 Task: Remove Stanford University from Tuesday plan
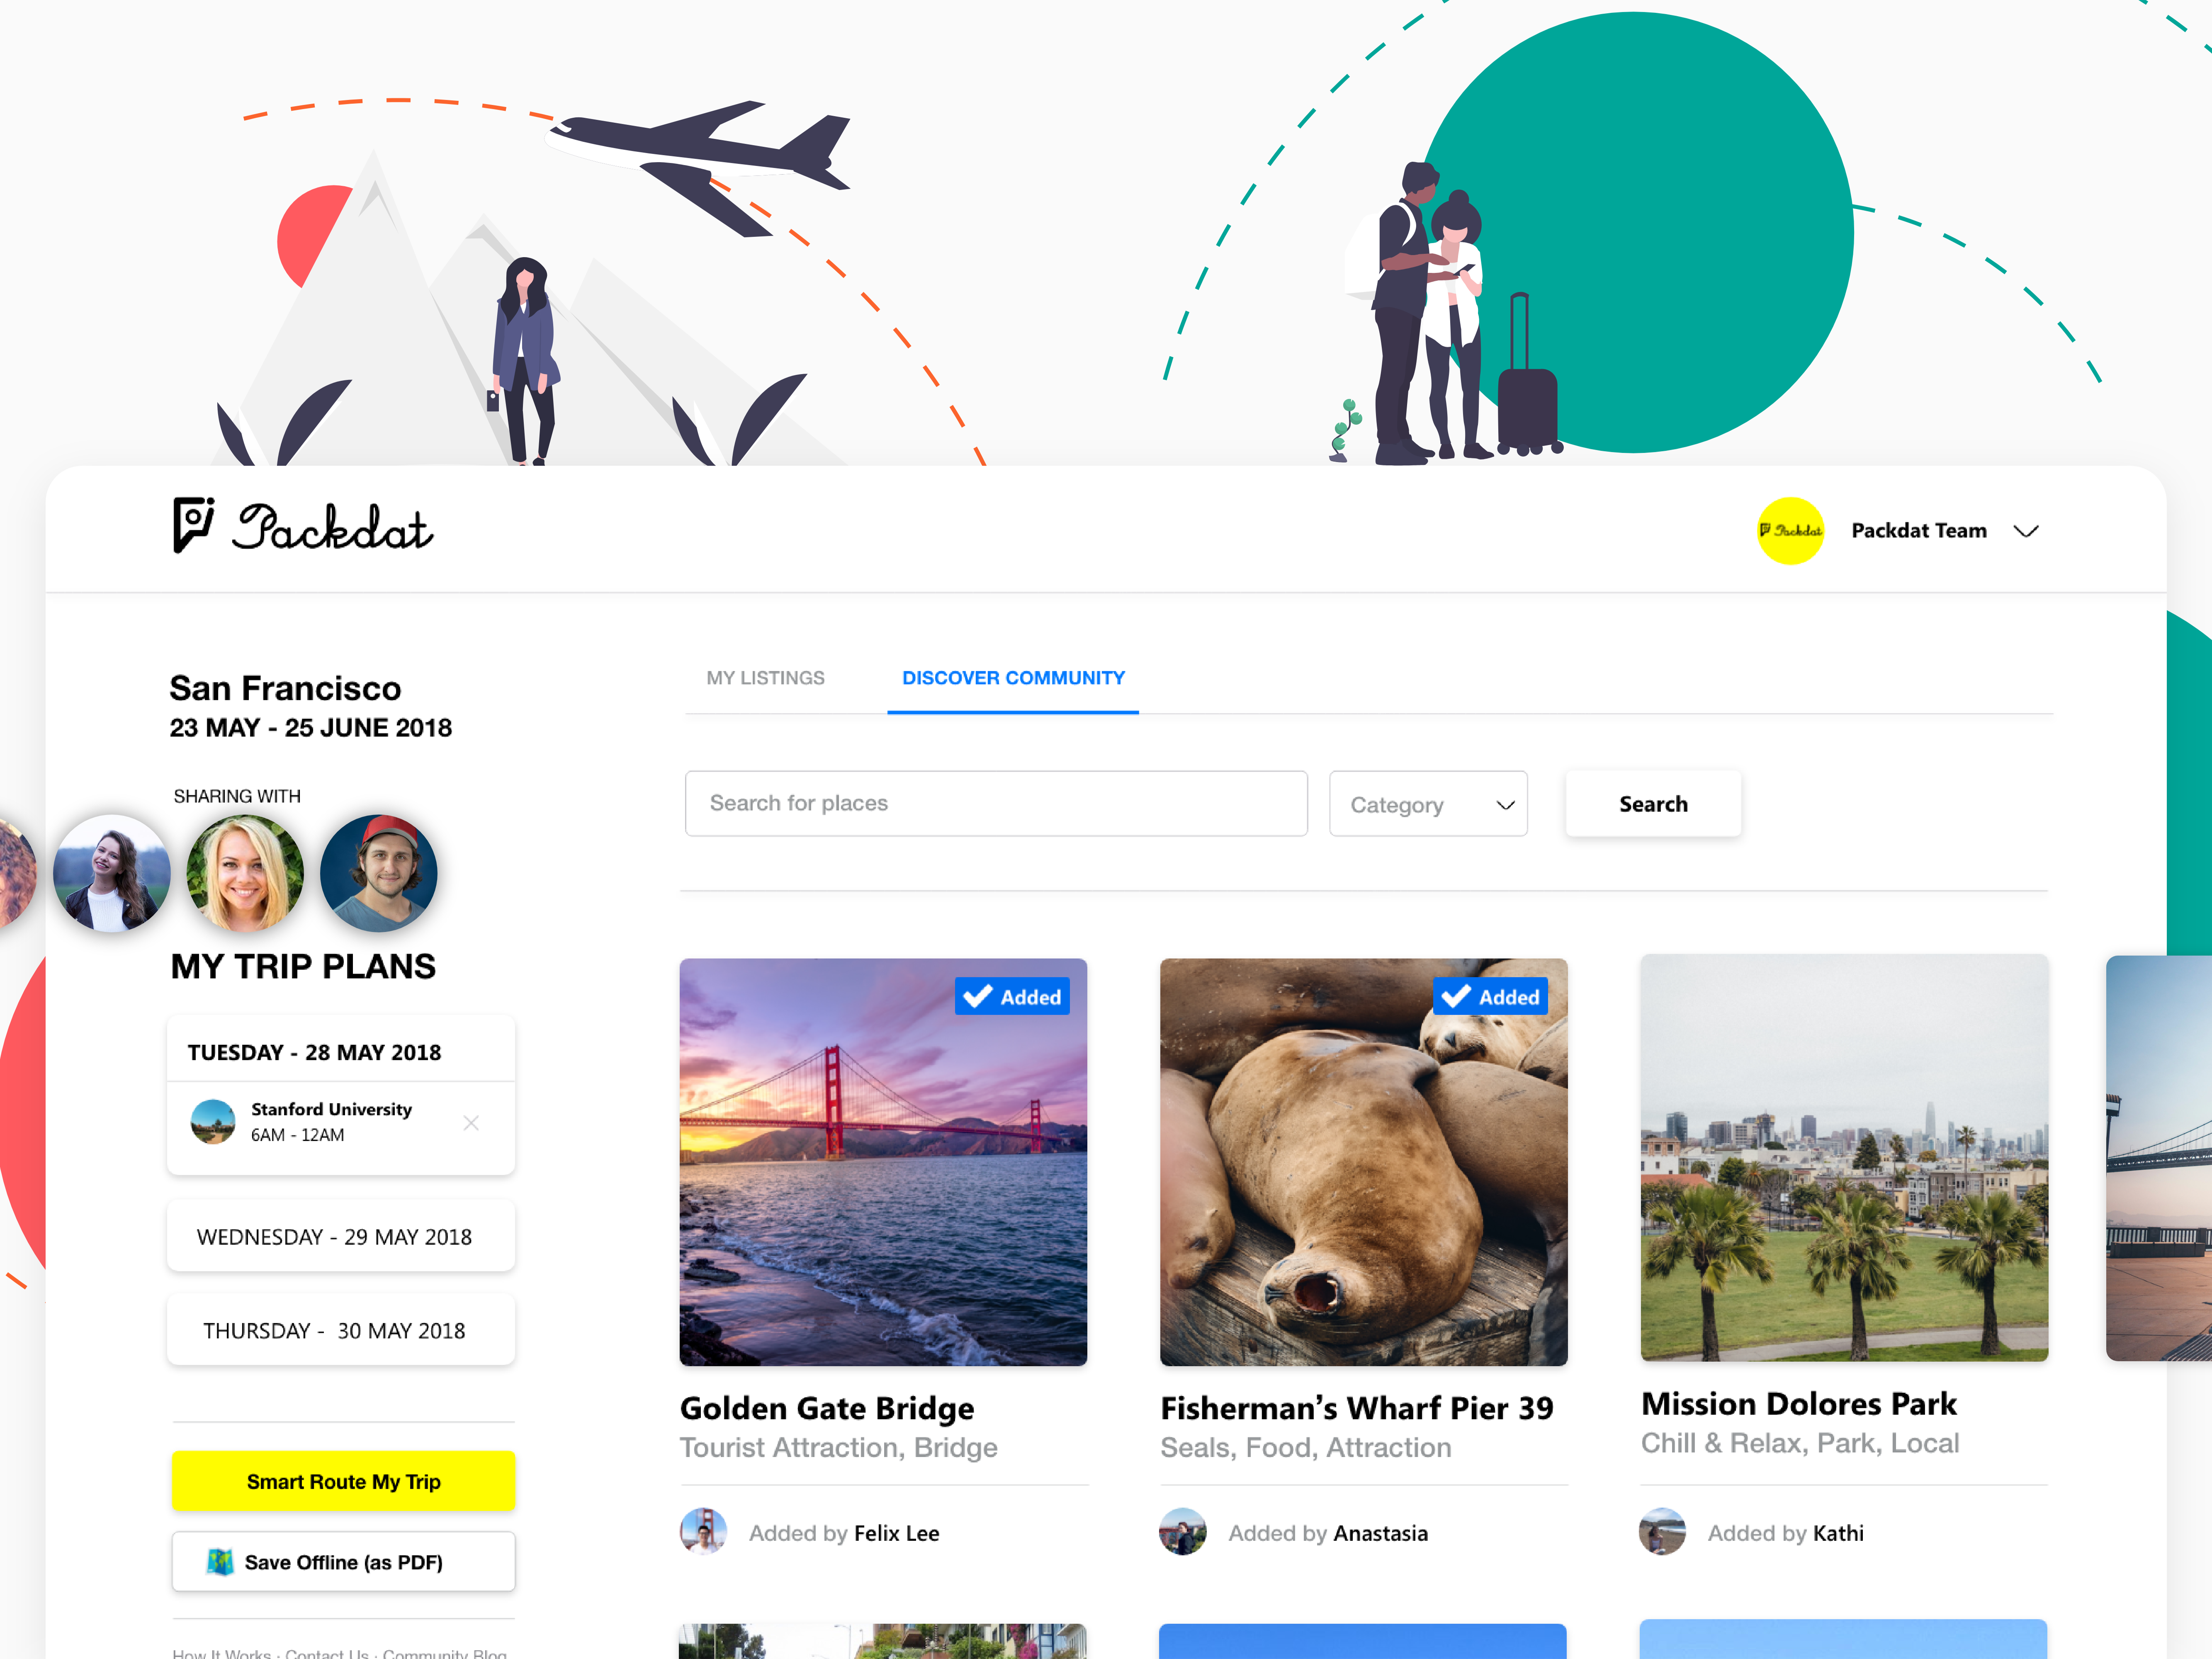point(471,1123)
